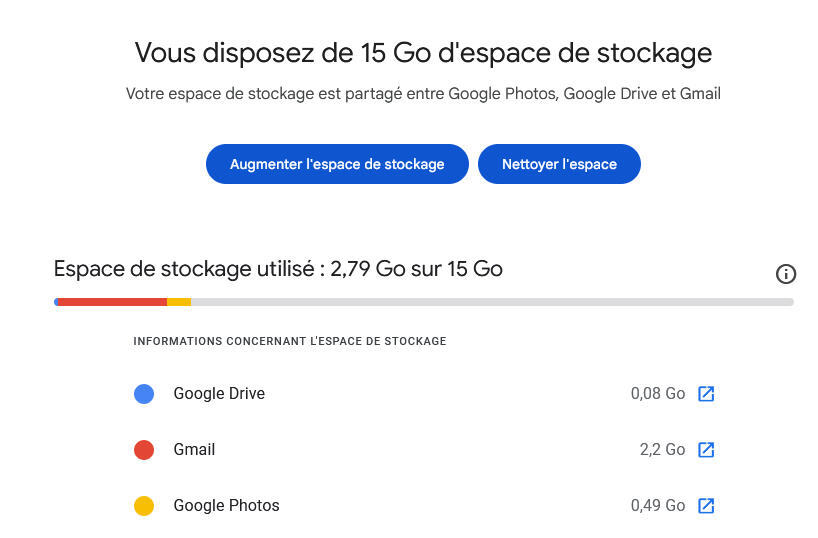This screenshot has height=538, width=818.
Task: Click "Augmenter l'espace de stockage" button
Action: 337,164
